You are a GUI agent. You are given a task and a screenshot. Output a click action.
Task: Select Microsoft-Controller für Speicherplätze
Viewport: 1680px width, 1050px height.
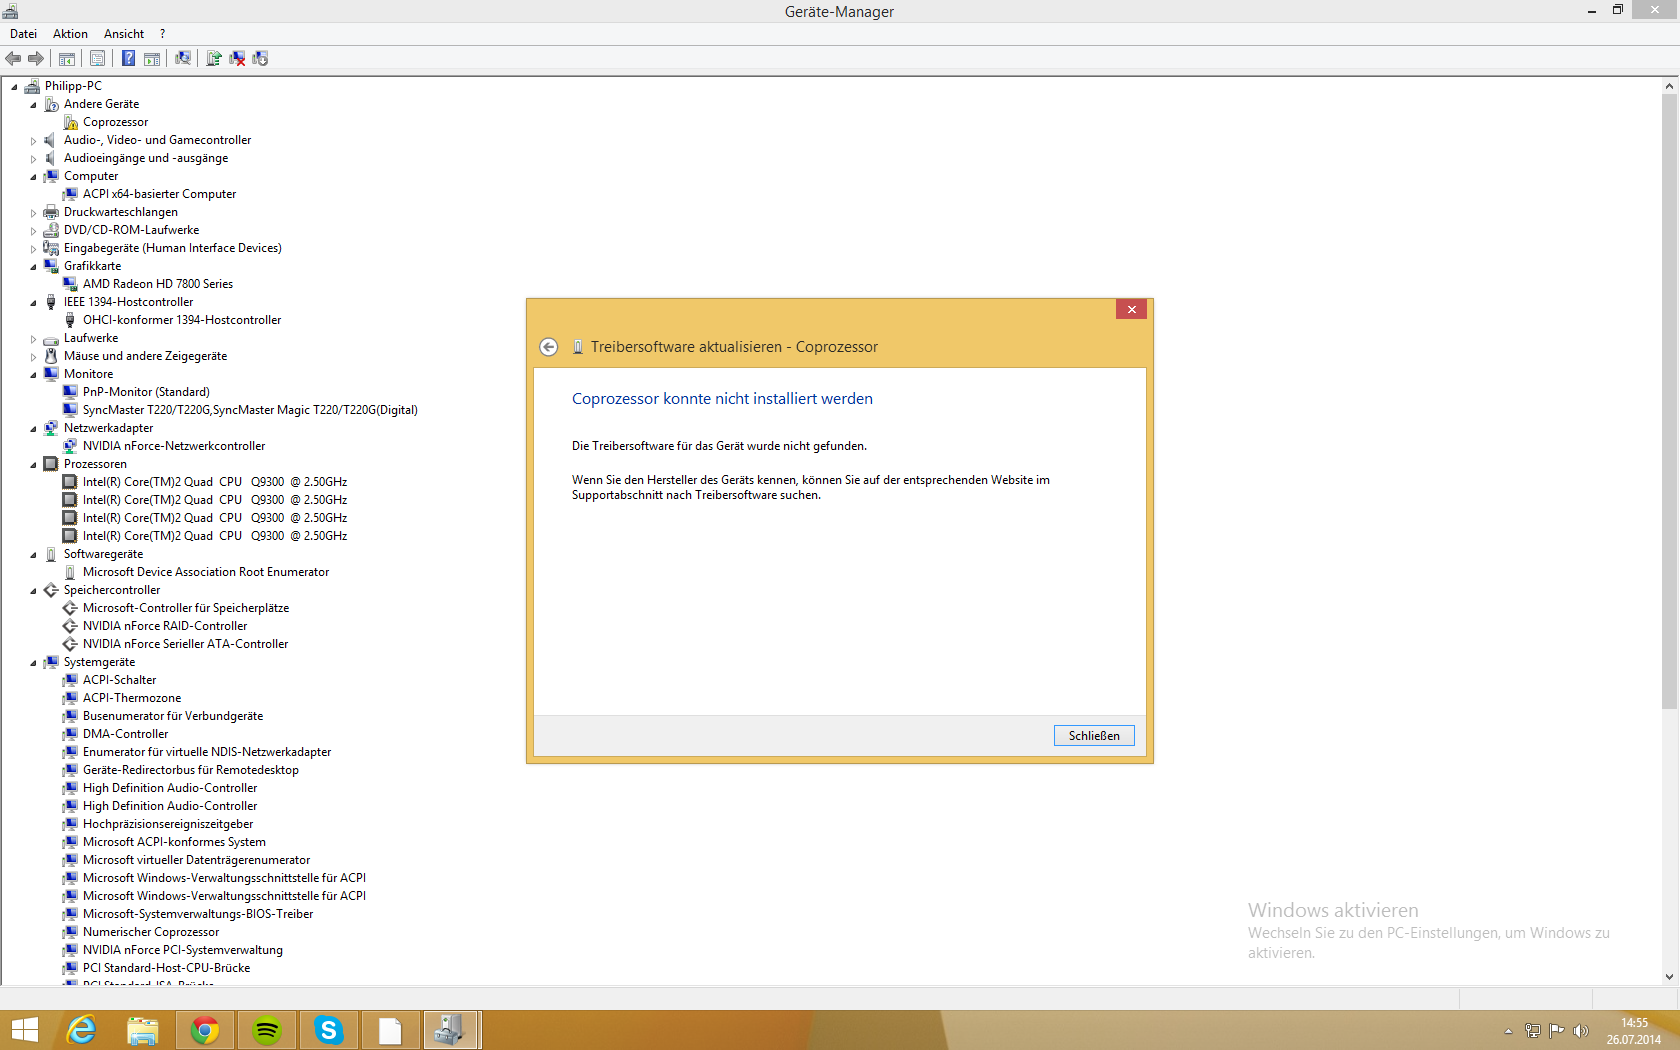[186, 608]
